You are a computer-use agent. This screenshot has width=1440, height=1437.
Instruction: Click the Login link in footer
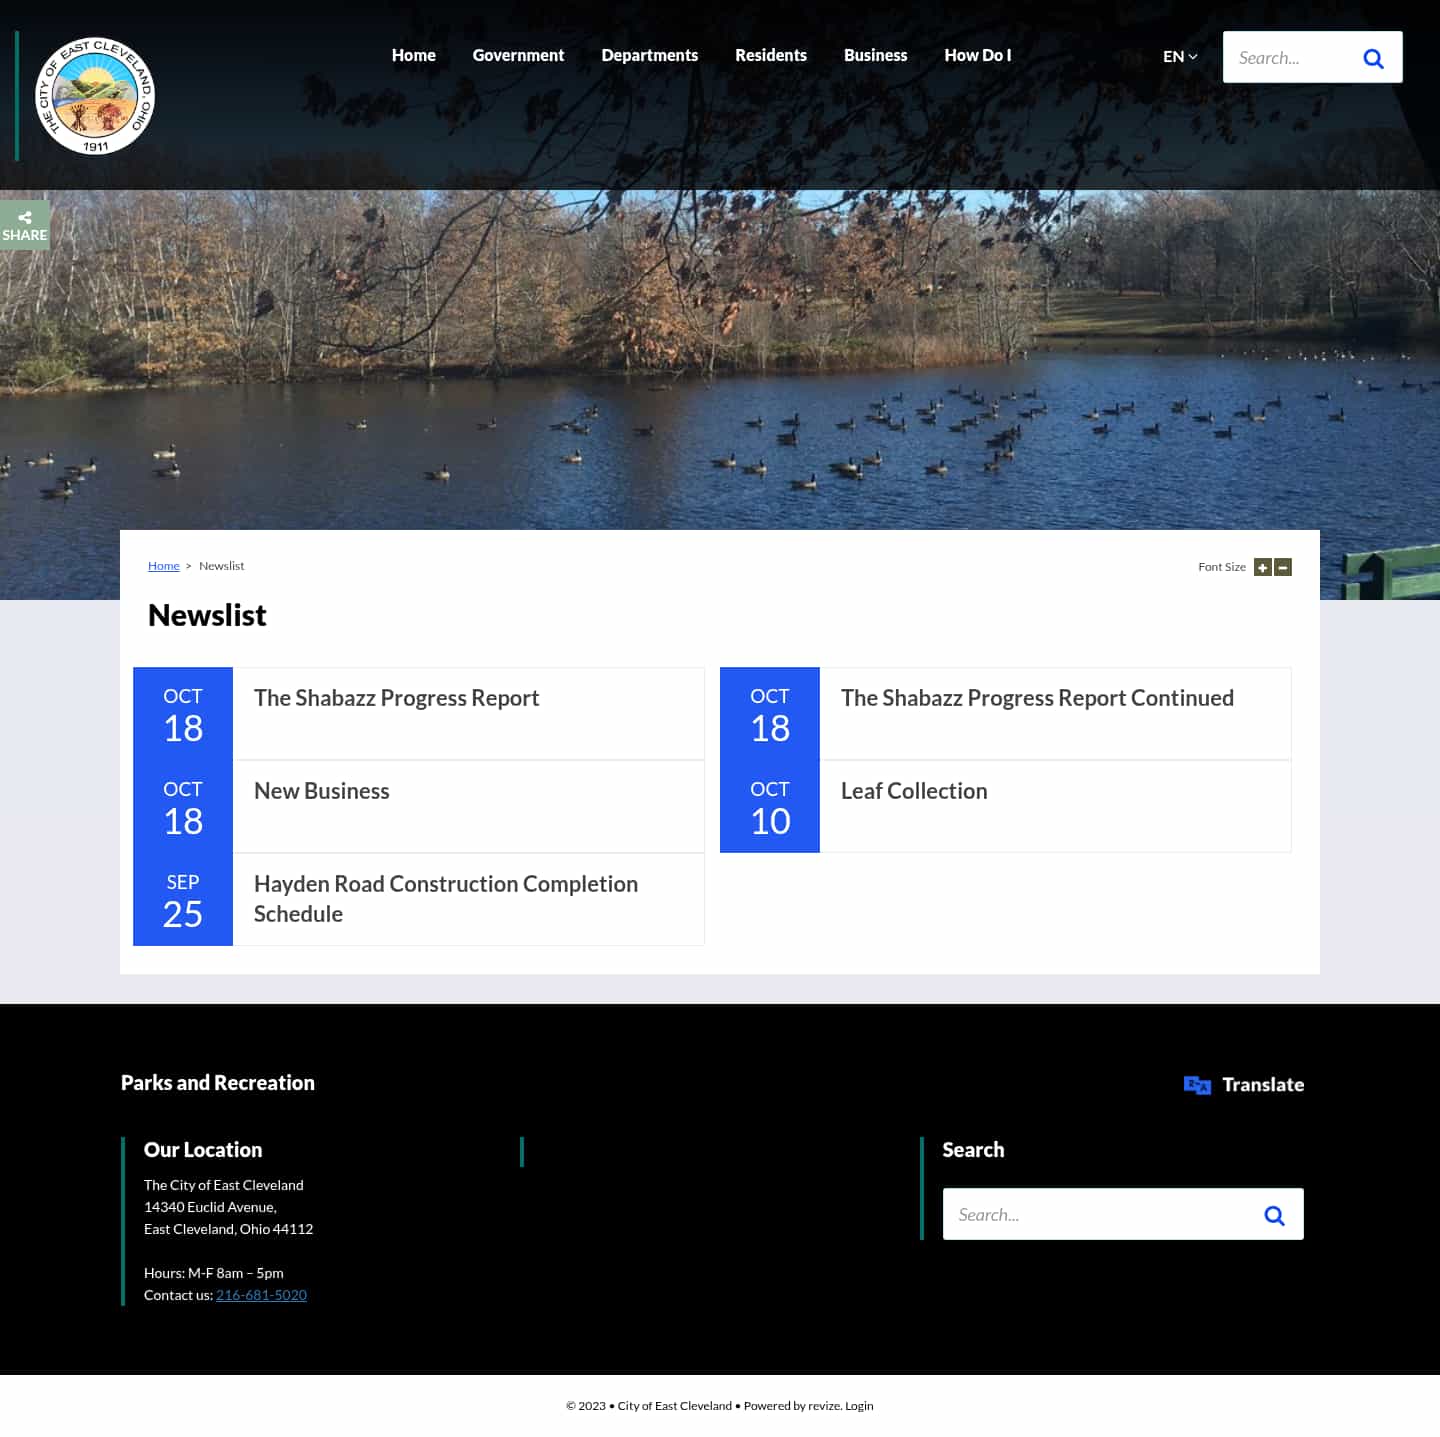(858, 1405)
